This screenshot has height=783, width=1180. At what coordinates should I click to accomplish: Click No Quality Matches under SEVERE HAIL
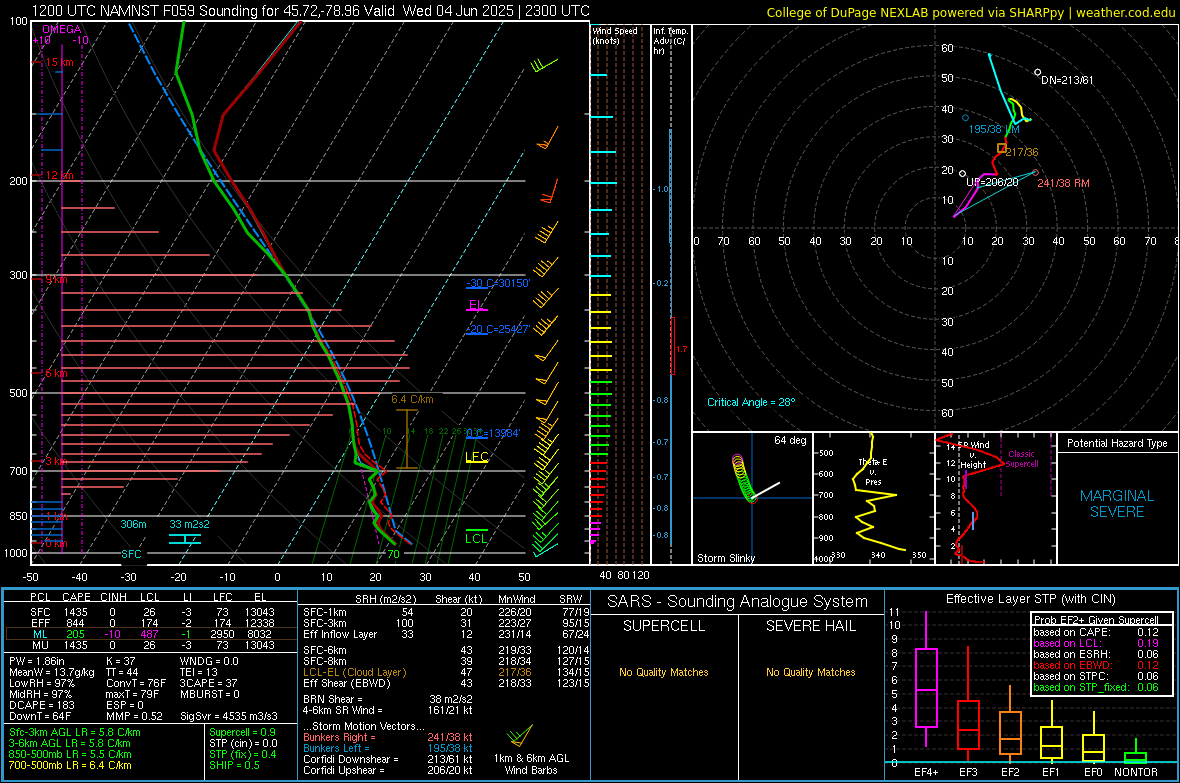pyautogui.click(x=810, y=672)
